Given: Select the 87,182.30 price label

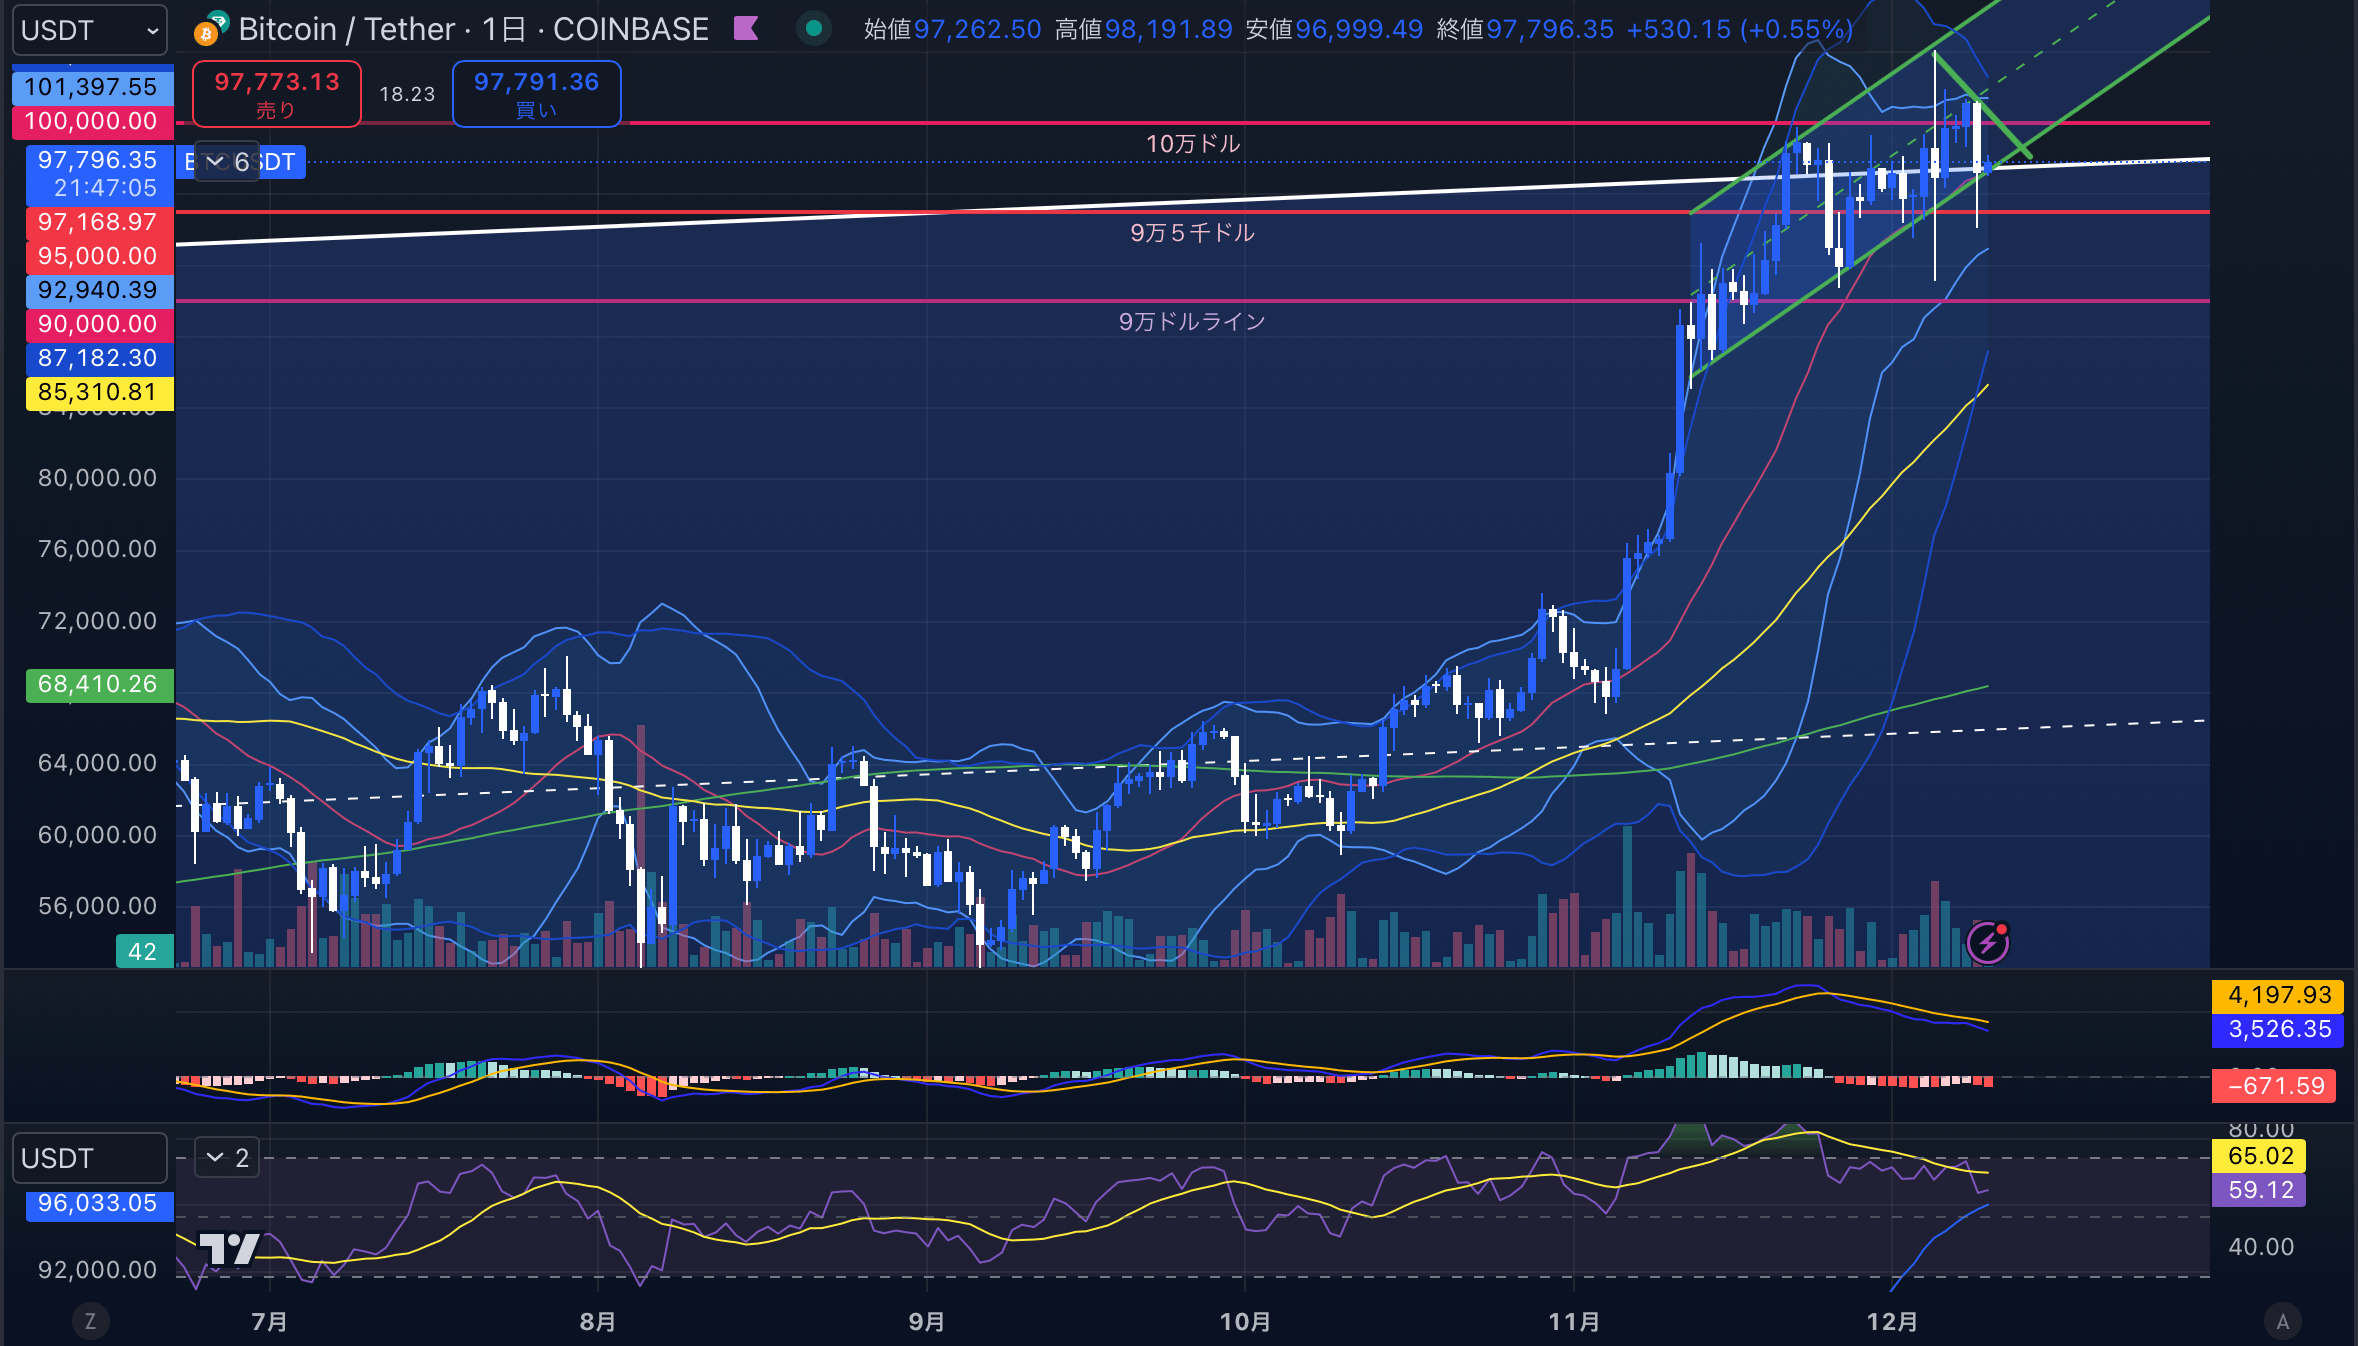Looking at the screenshot, I should (x=99, y=358).
